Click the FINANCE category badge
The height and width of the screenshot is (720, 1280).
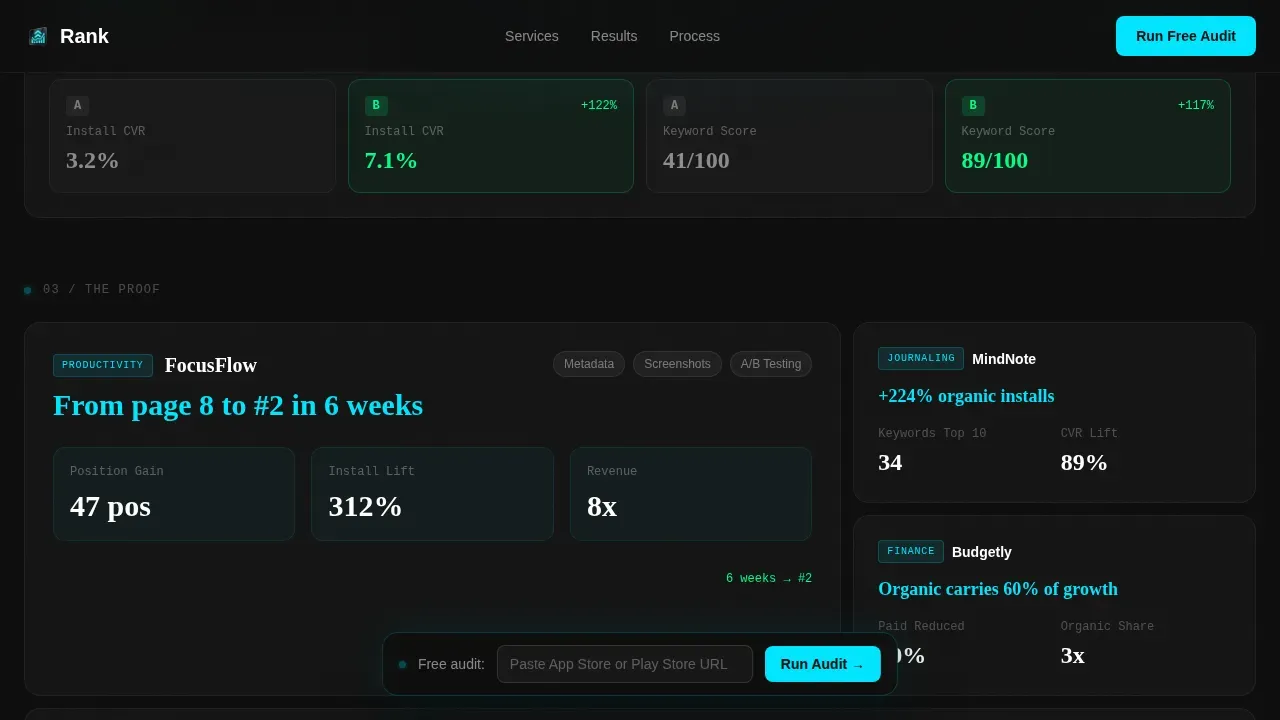pyautogui.click(x=911, y=551)
